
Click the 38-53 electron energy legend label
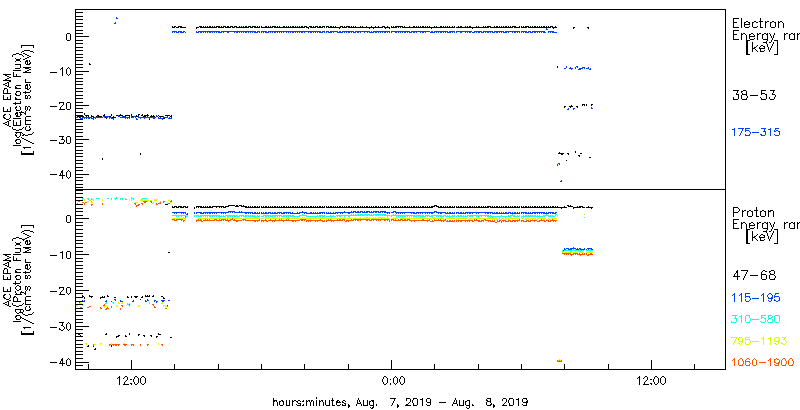point(754,95)
